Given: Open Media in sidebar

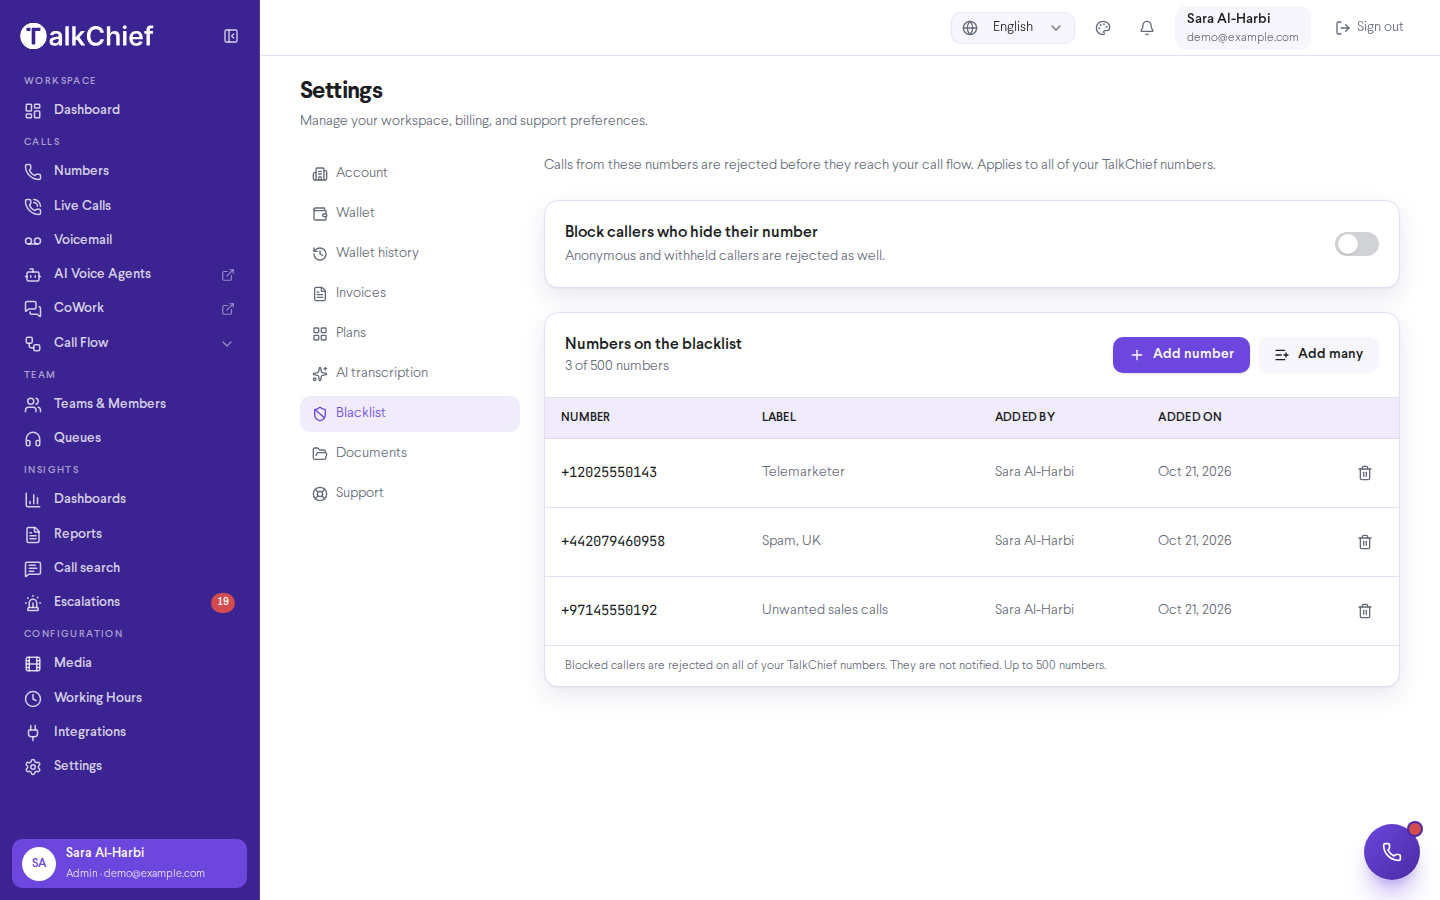Looking at the screenshot, I should 130,663.
